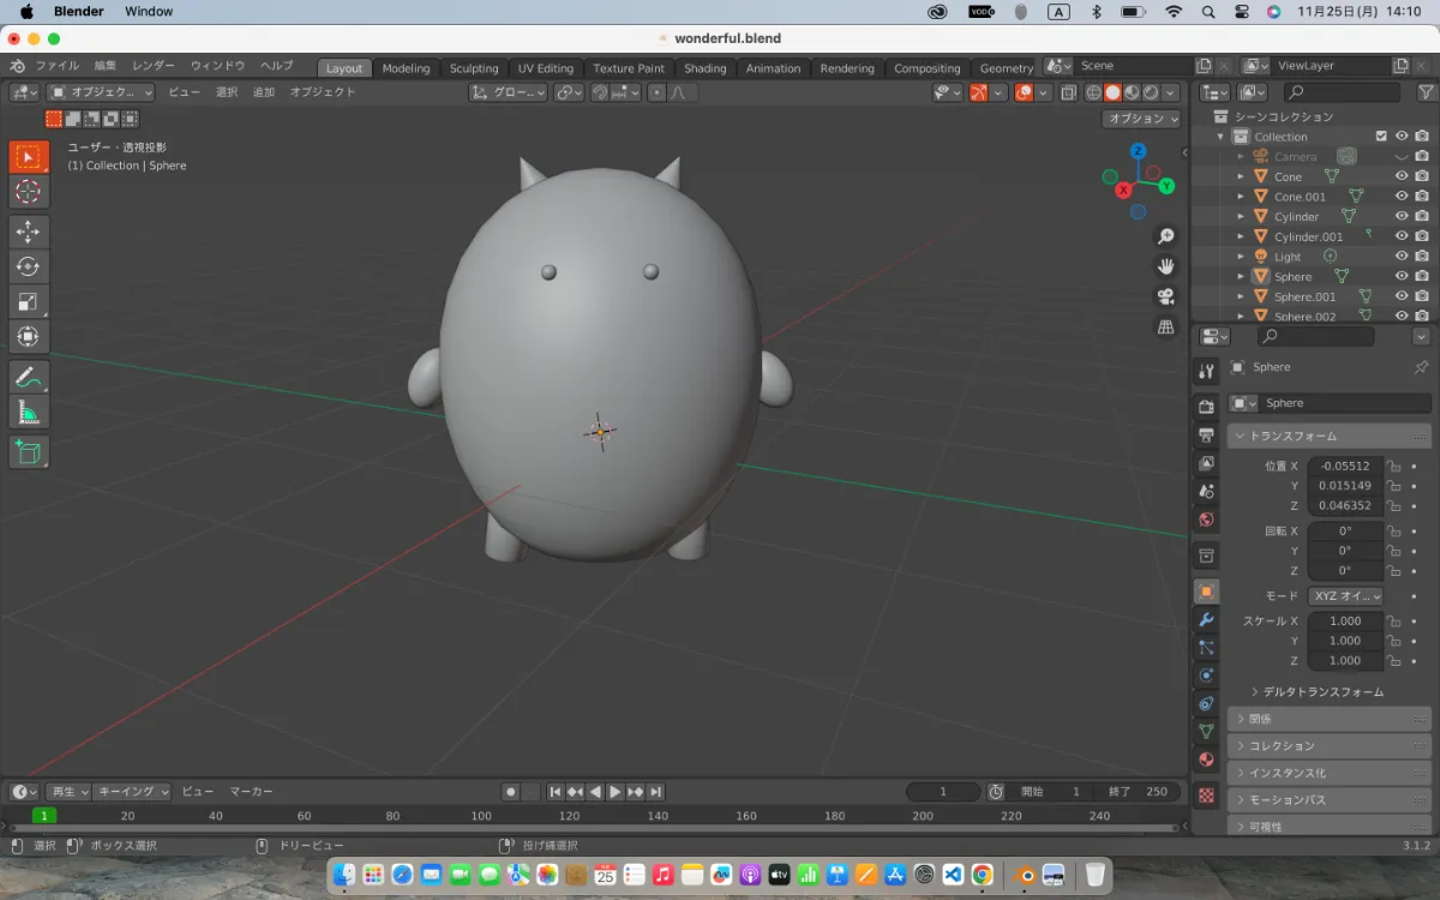Switch viewport to perspective/orthographic grid icon
The height and width of the screenshot is (900, 1440).
1166,328
